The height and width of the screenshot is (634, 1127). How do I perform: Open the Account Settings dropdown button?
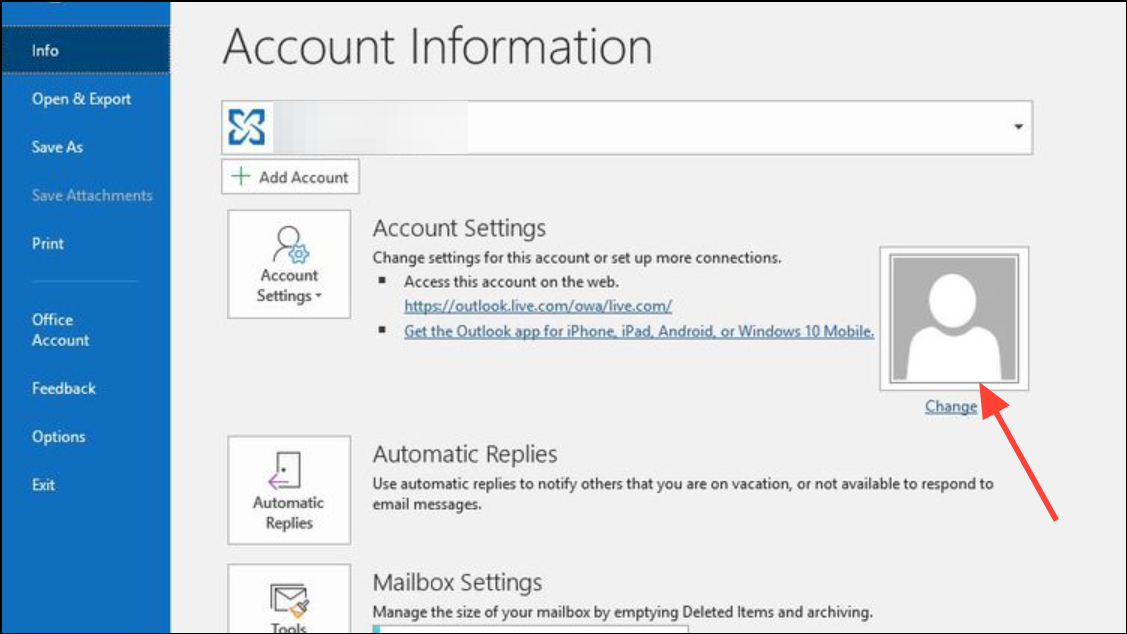click(289, 264)
